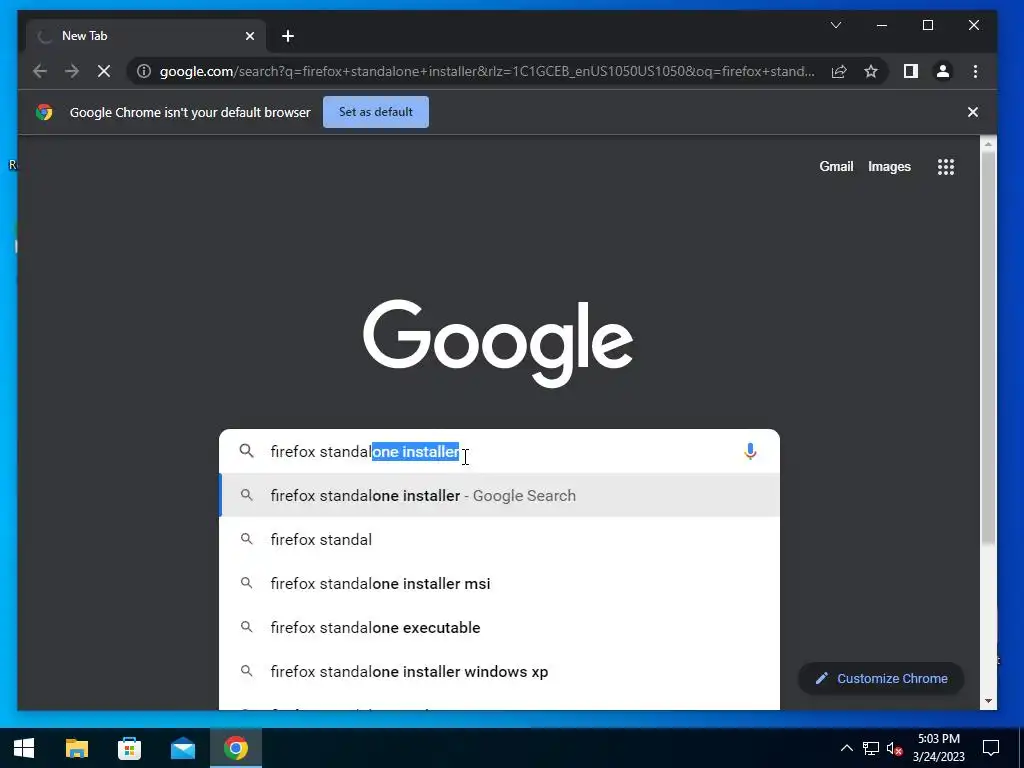
Task: Start voice search with microphone
Action: (750, 451)
